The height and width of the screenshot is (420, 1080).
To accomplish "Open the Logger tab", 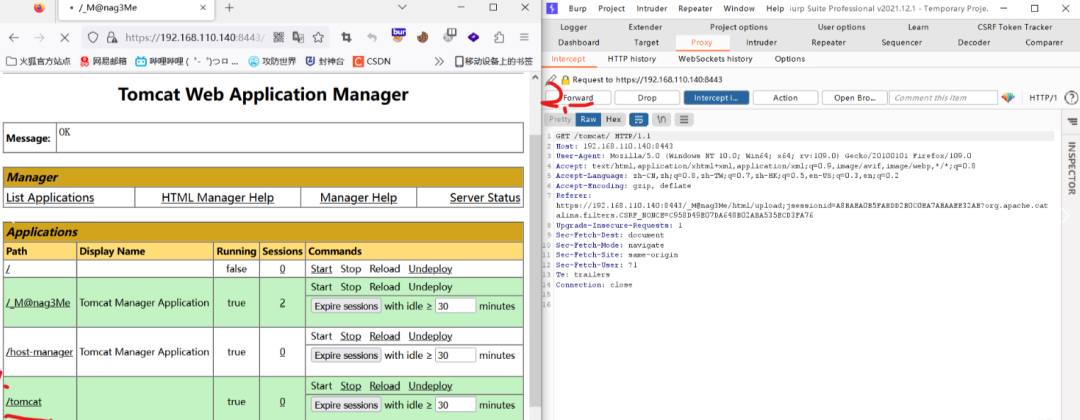I will point(573,27).
